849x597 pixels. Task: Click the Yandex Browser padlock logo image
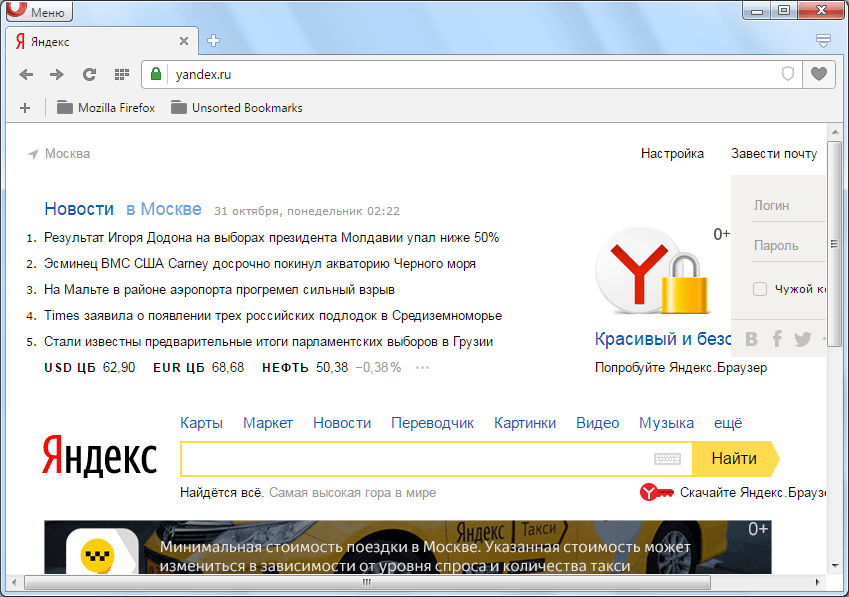pos(652,270)
